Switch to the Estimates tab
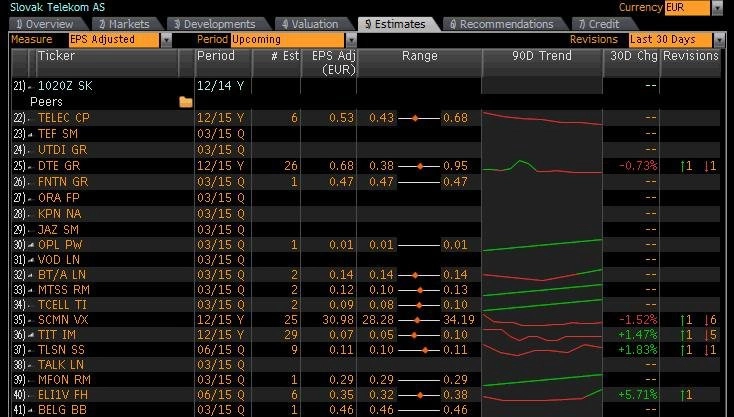This screenshot has height=417, width=734. click(396, 24)
